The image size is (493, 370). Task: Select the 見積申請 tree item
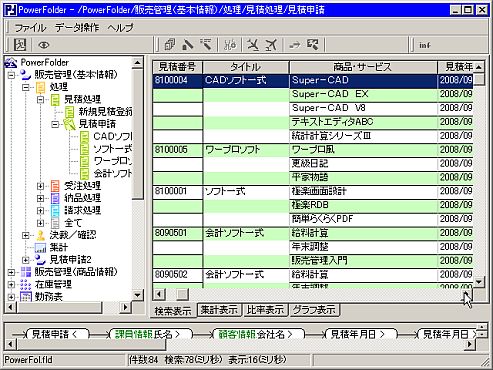click(97, 124)
